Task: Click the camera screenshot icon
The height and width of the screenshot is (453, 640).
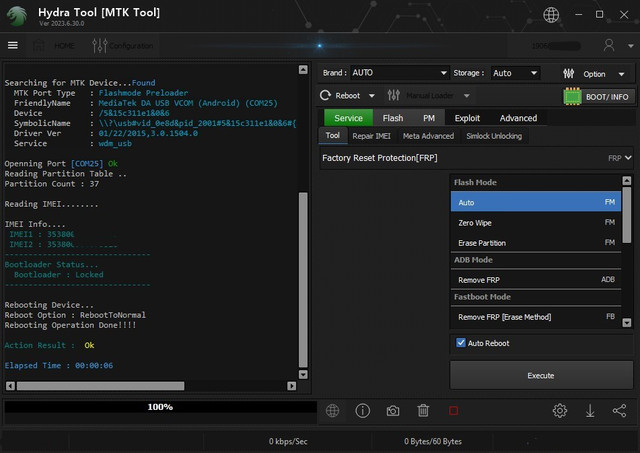Action: coord(393,411)
